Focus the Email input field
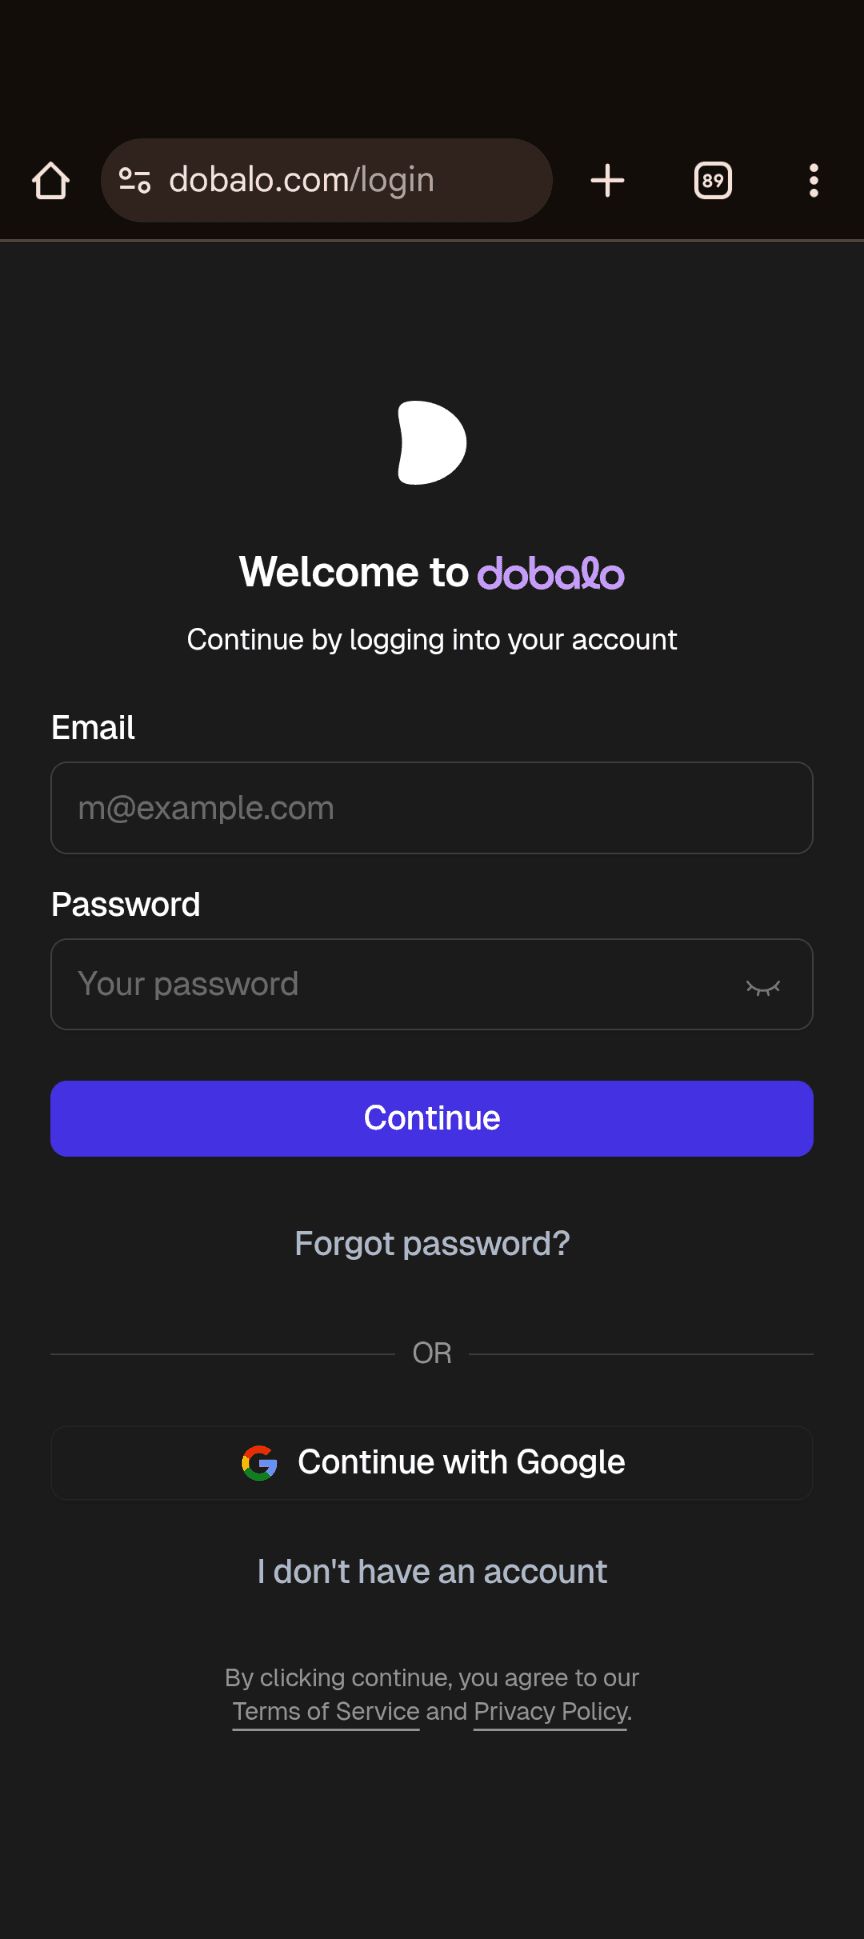Screen dimensions: 864x1939 [x=432, y=808]
